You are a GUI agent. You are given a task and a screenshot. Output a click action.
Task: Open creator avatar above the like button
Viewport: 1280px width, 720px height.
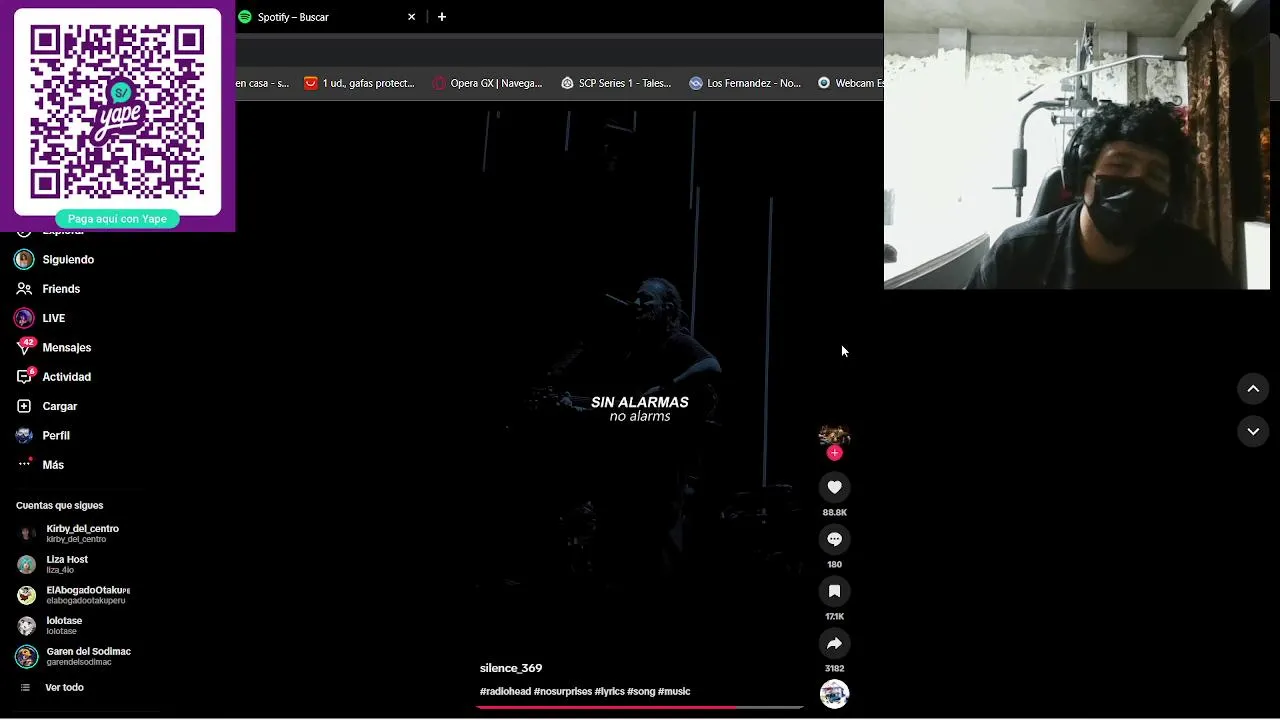(x=834, y=436)
